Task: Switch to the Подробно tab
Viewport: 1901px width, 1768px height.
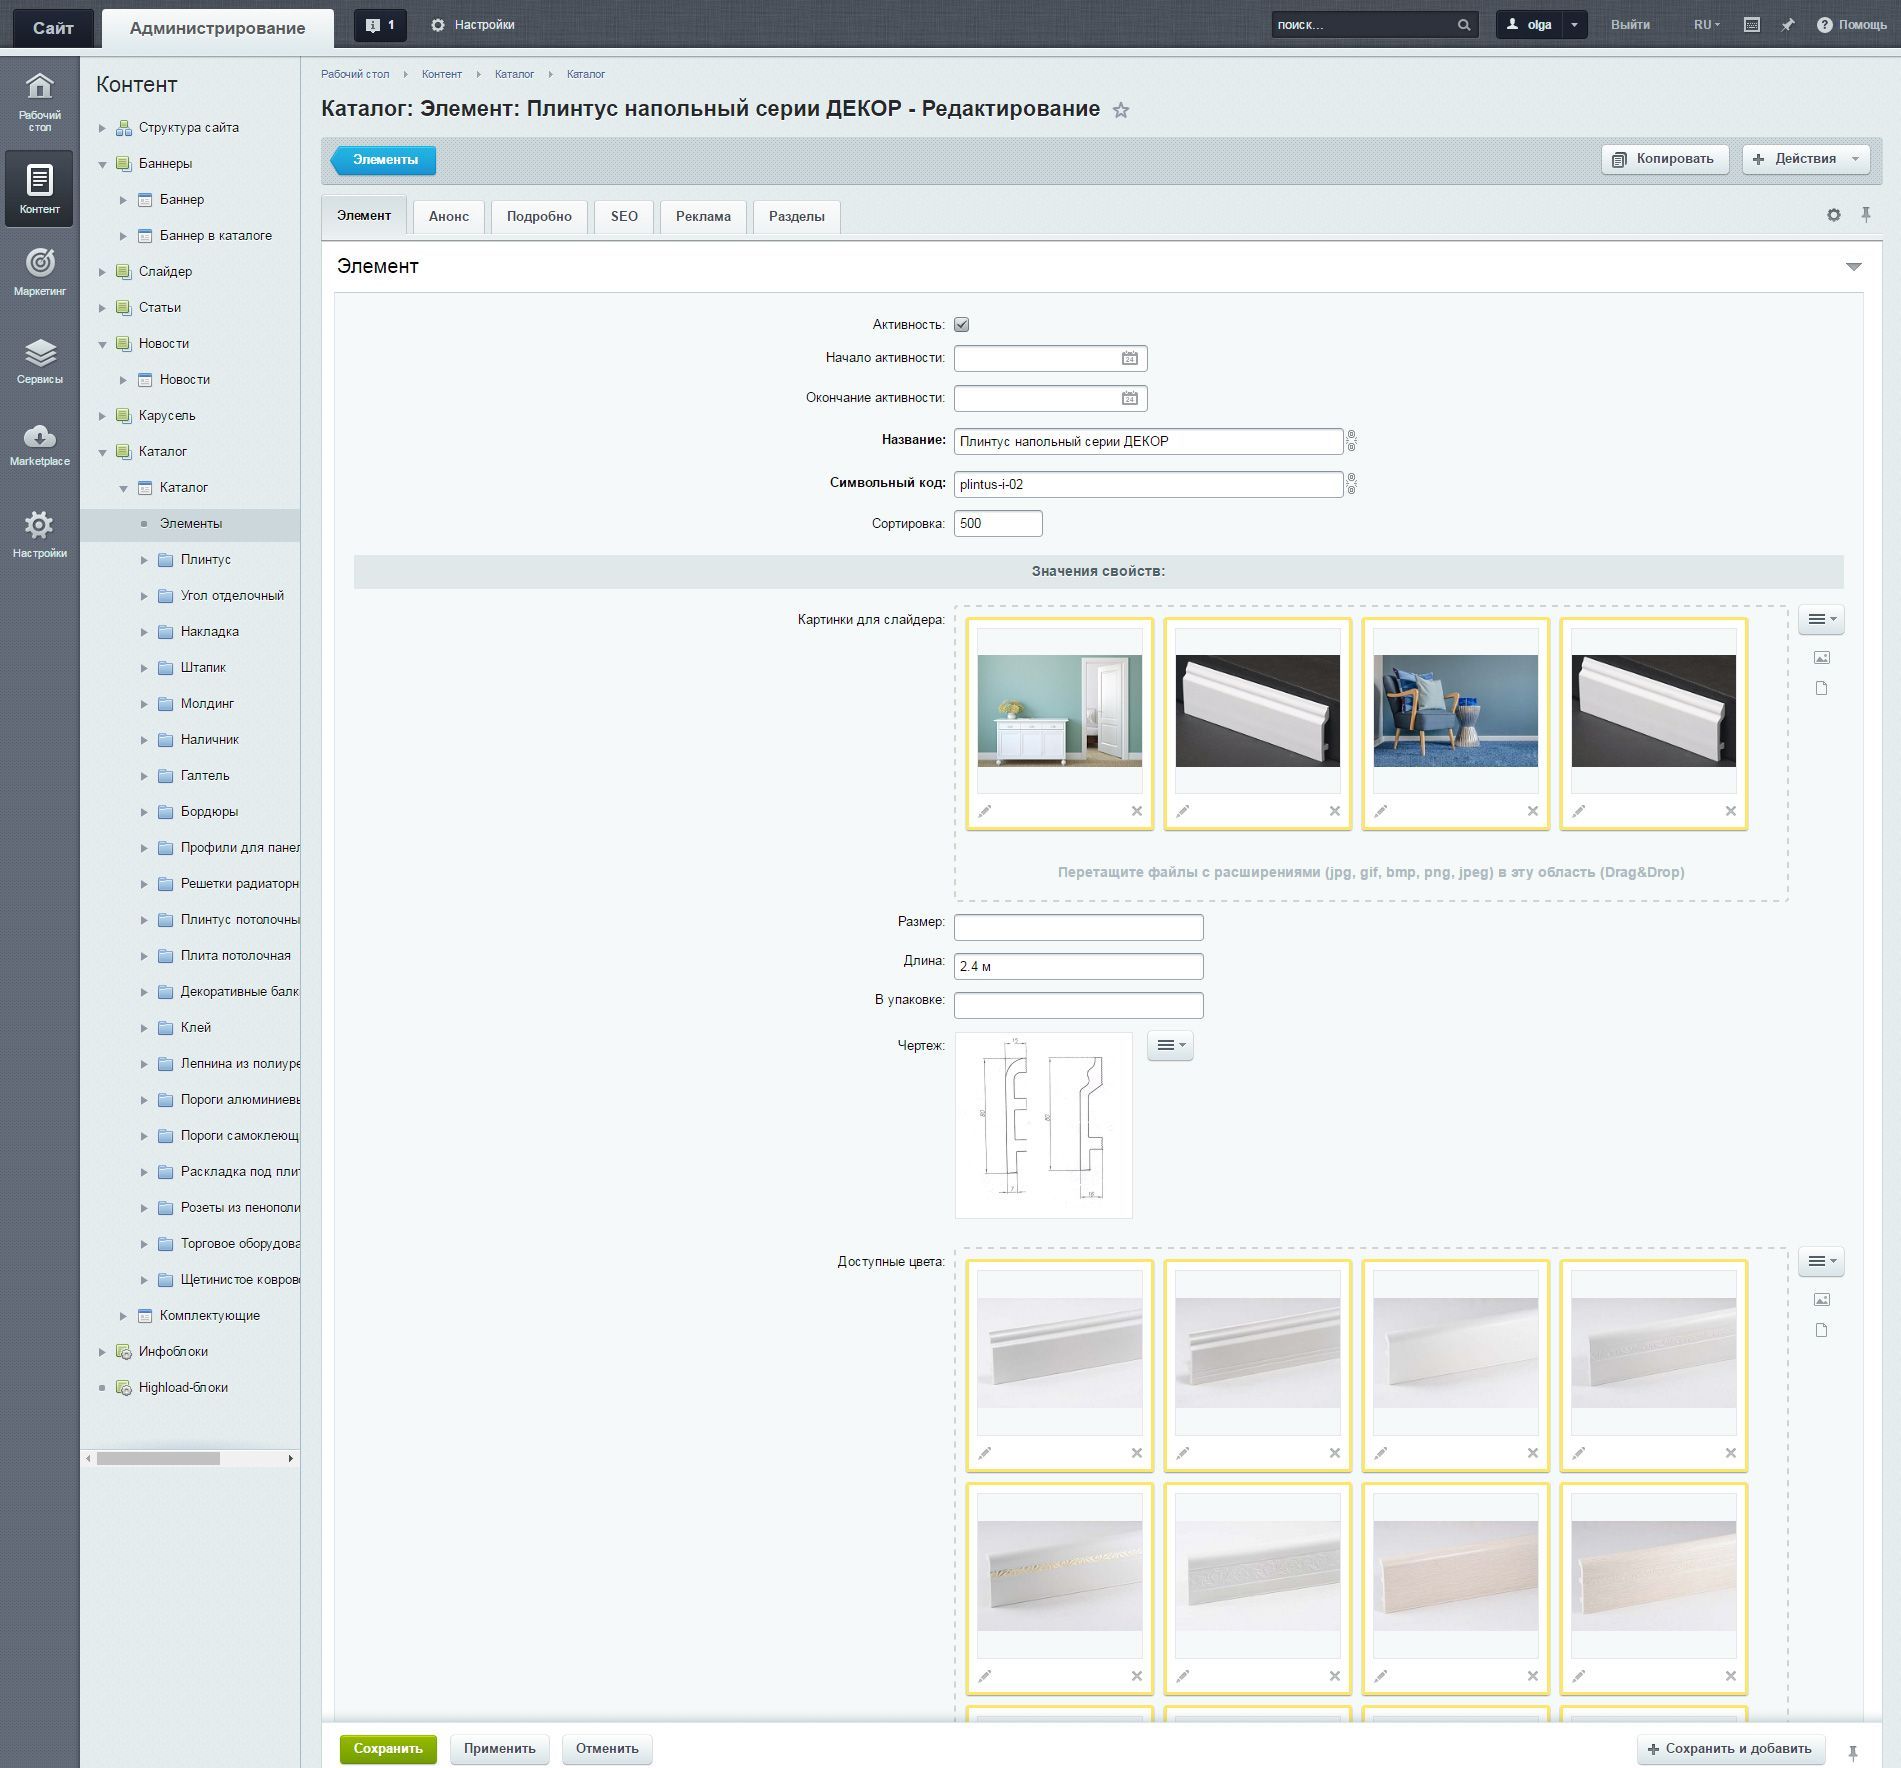Action: (539, 216)
